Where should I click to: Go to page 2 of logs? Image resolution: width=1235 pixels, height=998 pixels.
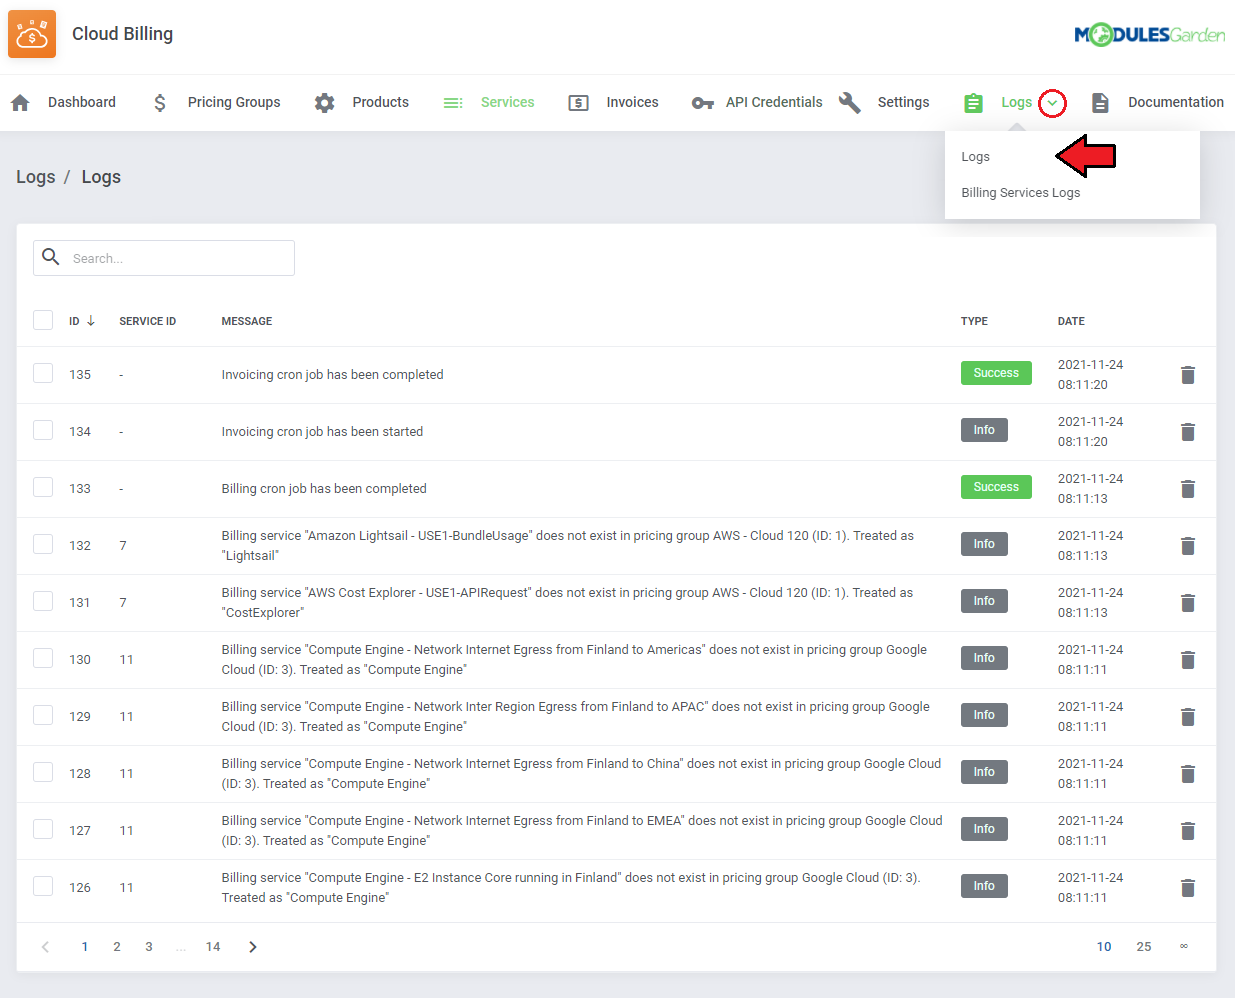tap(117, 947)
